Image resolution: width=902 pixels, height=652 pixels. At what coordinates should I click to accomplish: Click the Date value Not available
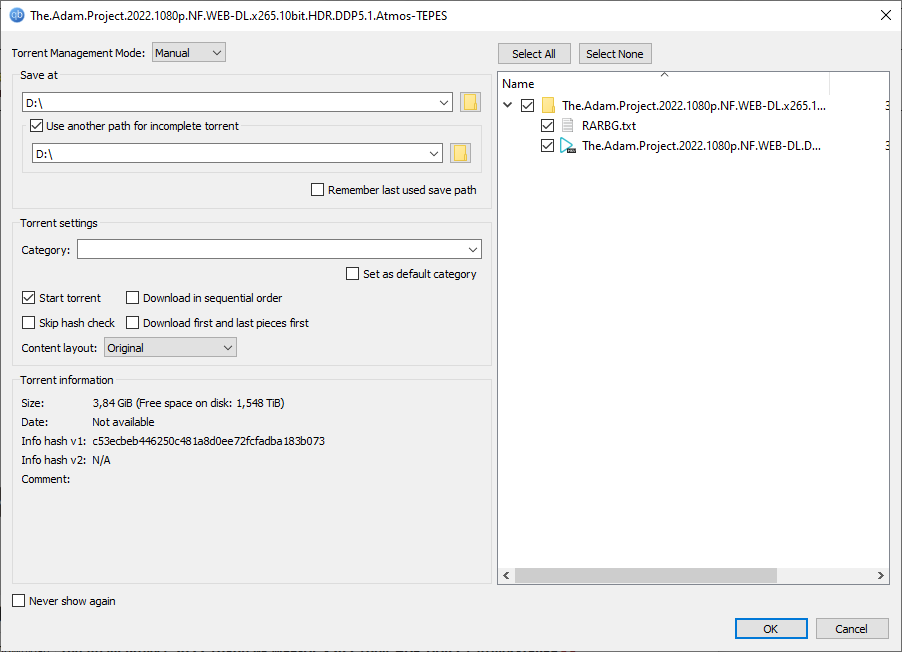[123, 422]
